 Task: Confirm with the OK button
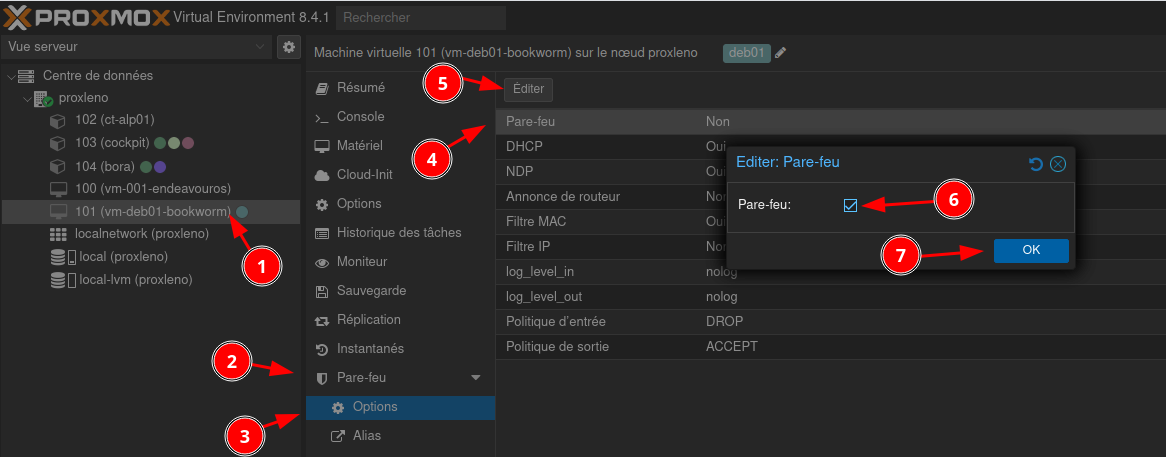pyautogui.click(x=1031, y=251)
